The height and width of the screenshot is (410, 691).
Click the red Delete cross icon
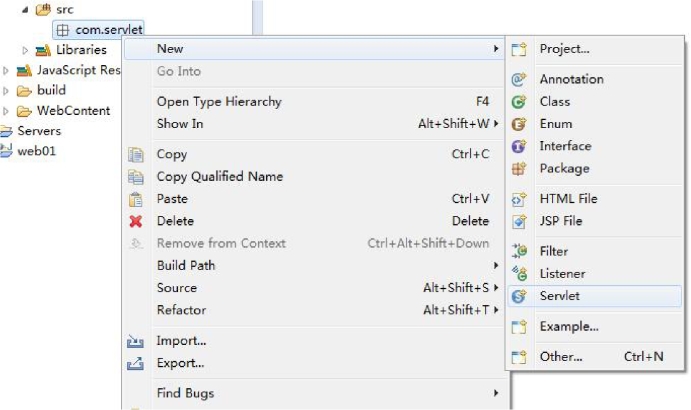coord(136,221)
